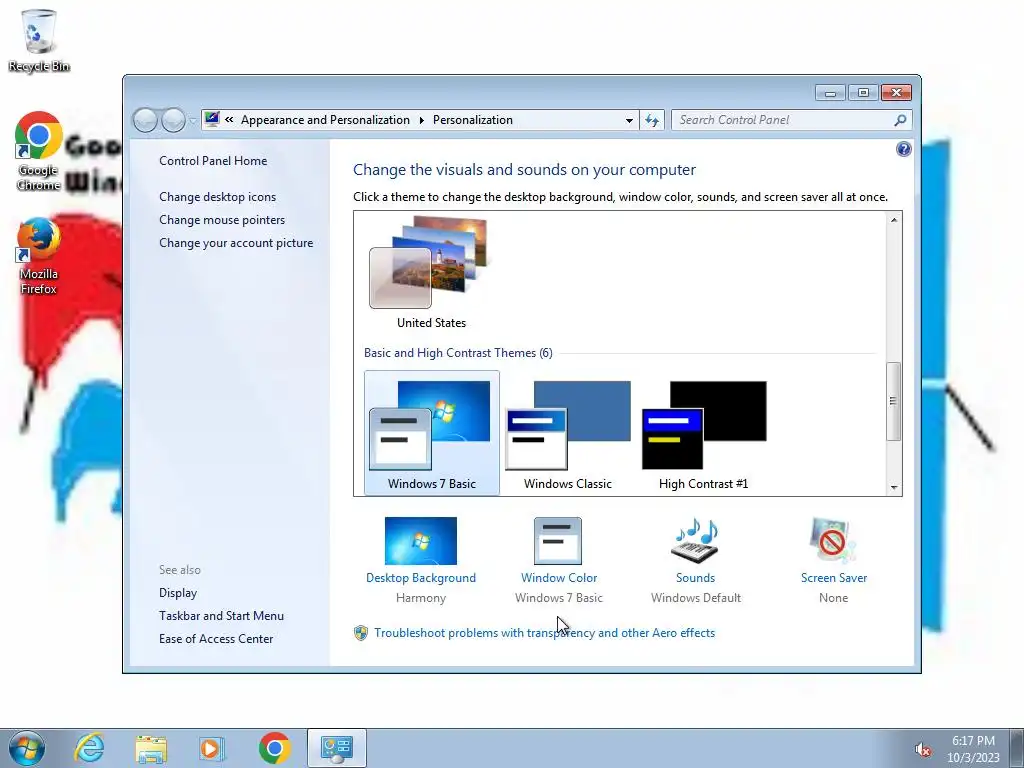Open Control Panel Home link
Screen dimensions: 1024x768
(213, 161)
